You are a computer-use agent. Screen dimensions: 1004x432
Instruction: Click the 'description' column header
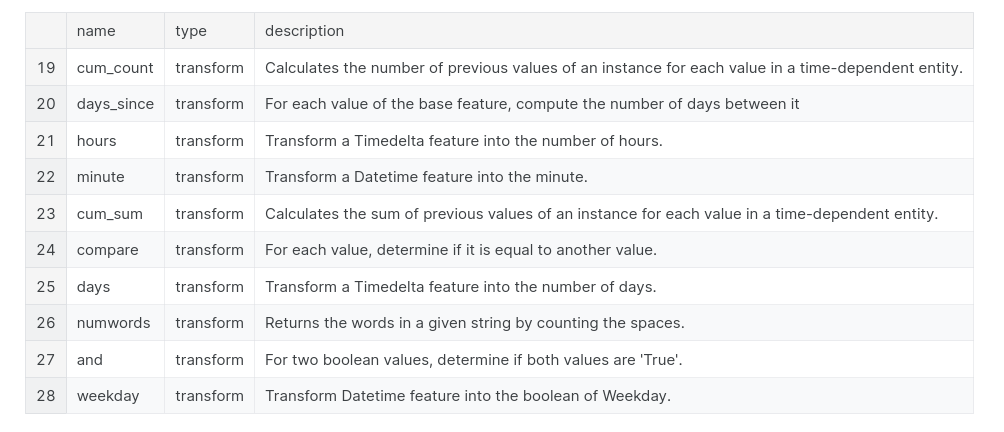304,31
